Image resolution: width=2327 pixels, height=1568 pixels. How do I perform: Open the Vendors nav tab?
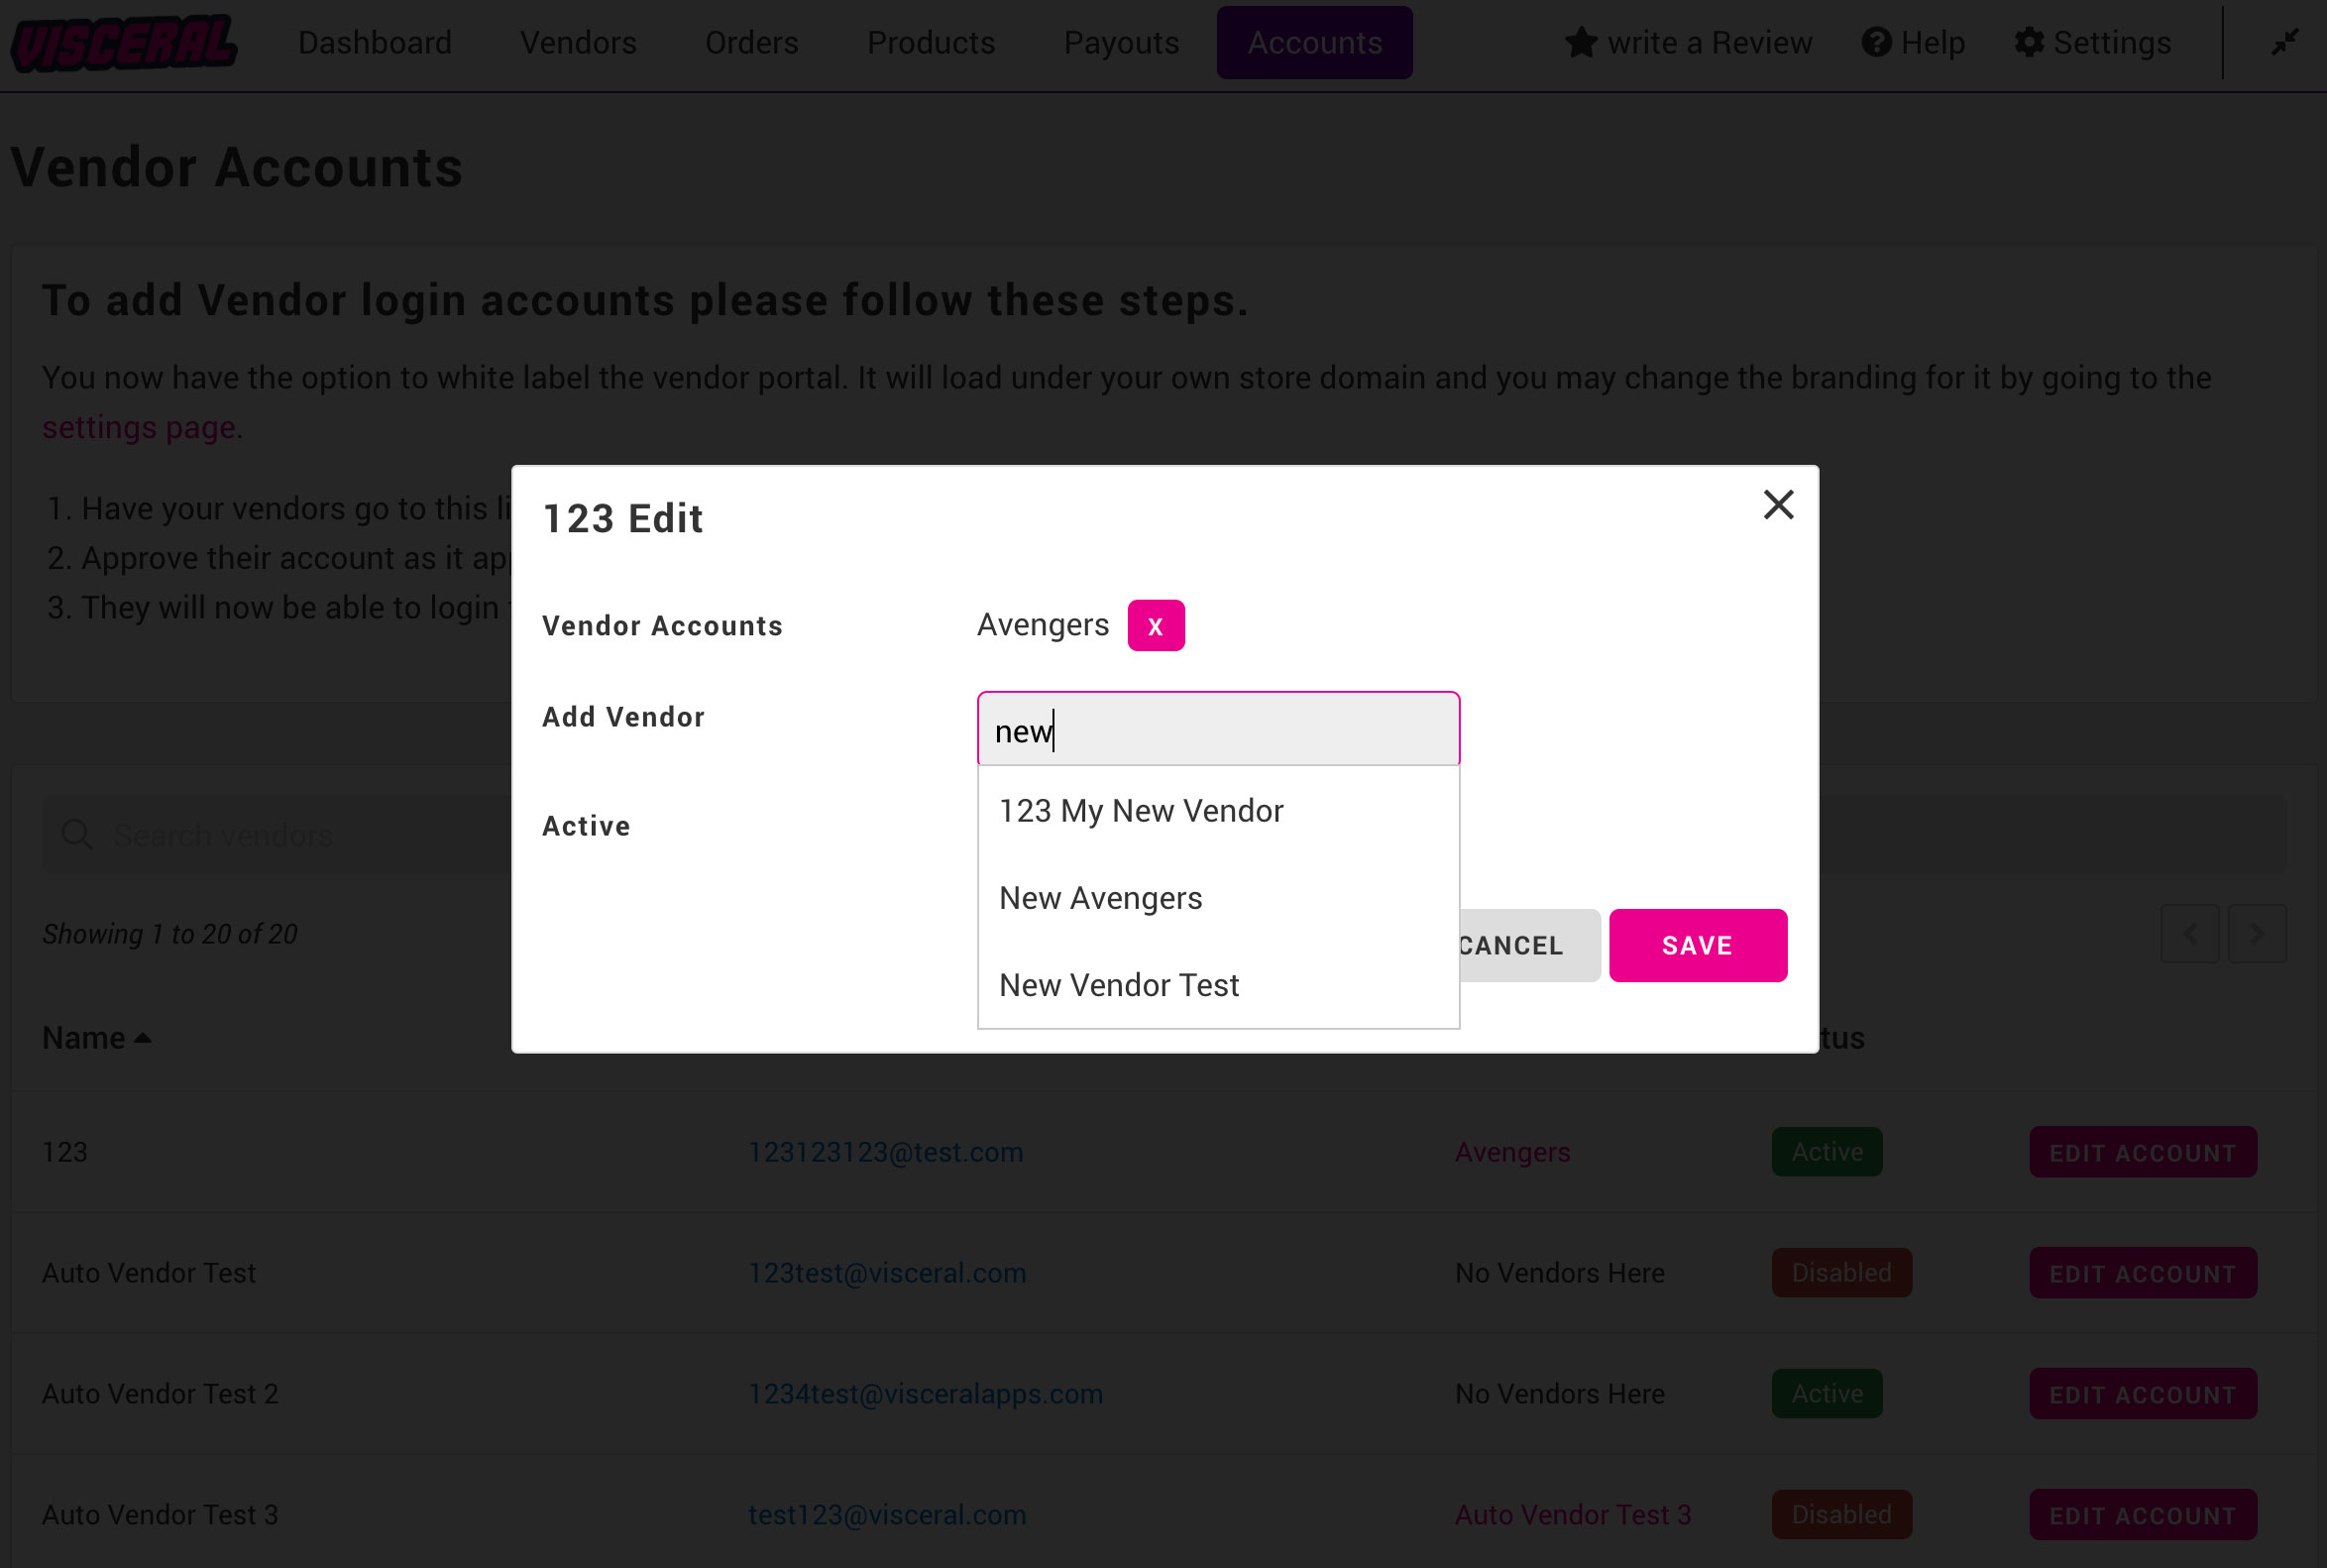(578, 43)
